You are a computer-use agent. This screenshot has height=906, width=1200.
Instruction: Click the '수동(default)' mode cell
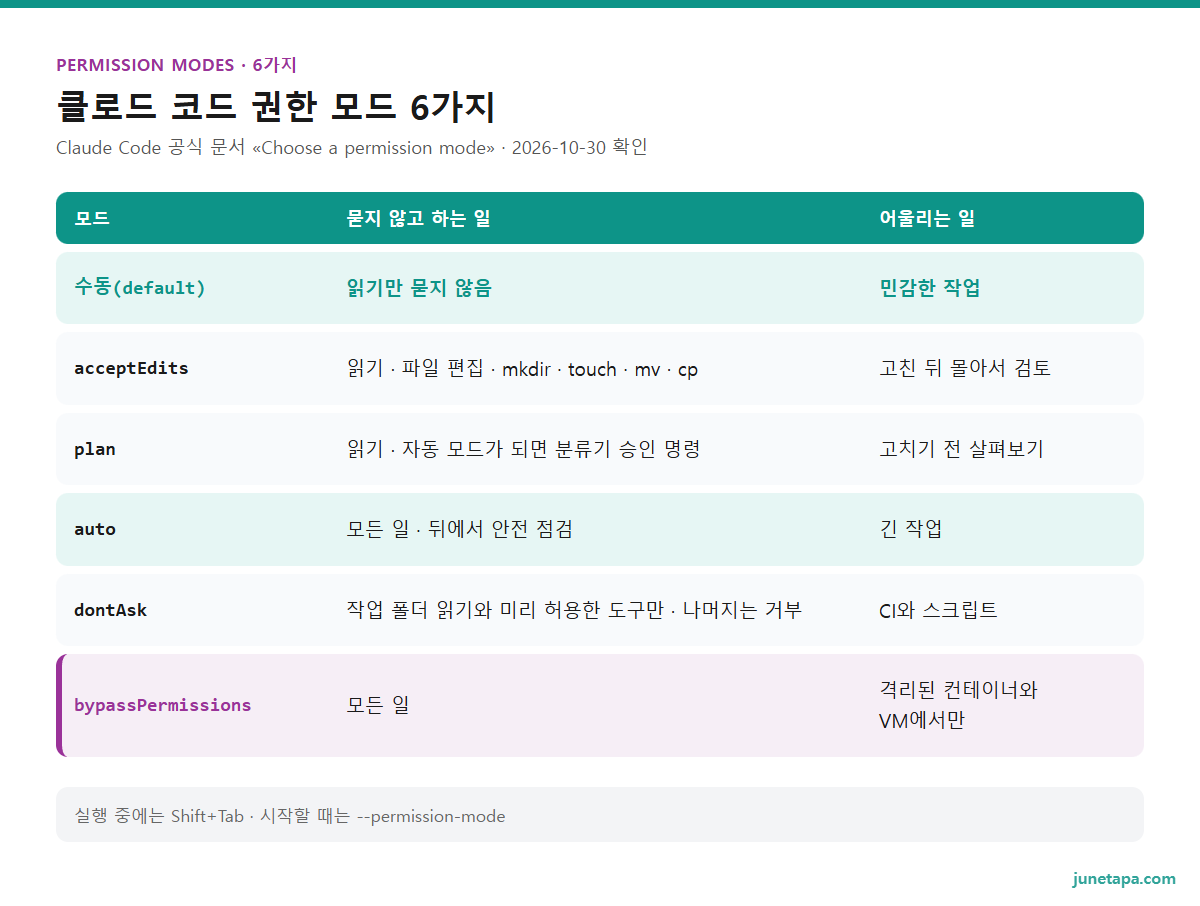click(140, 288)
